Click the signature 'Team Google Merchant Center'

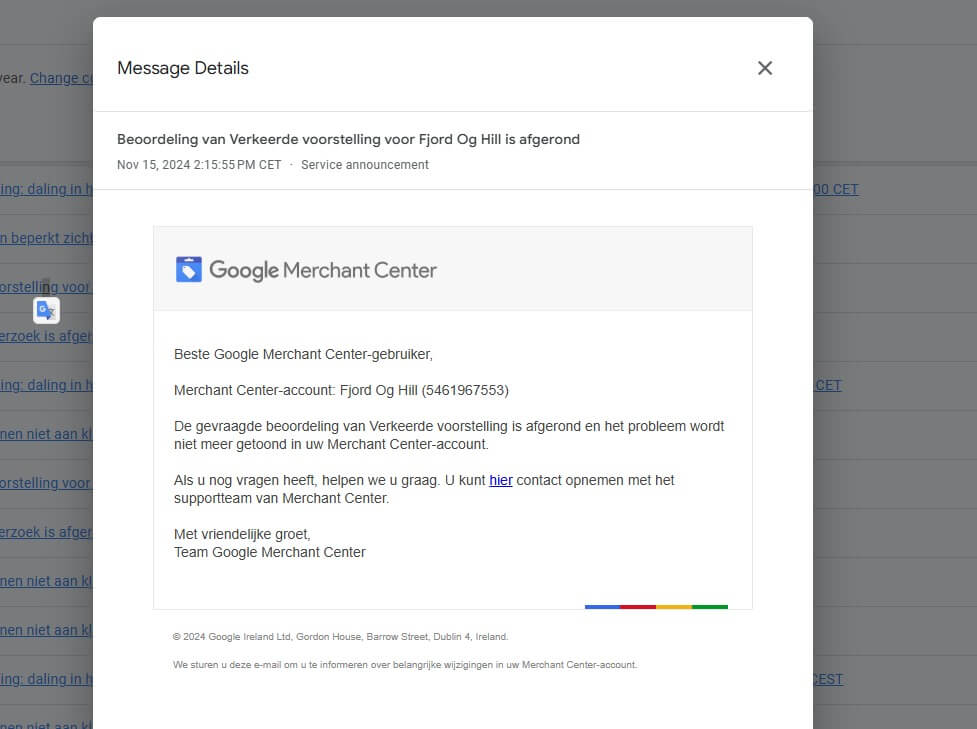(x=270, y=552)
